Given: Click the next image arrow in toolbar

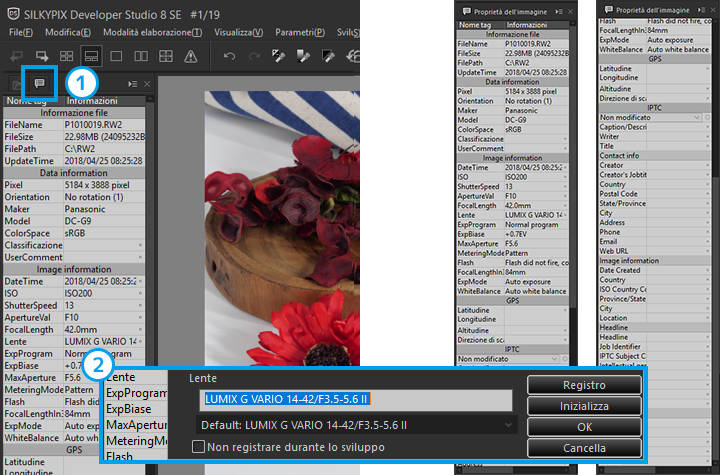Looking at the screenshot, I should [x=42, y=57].
